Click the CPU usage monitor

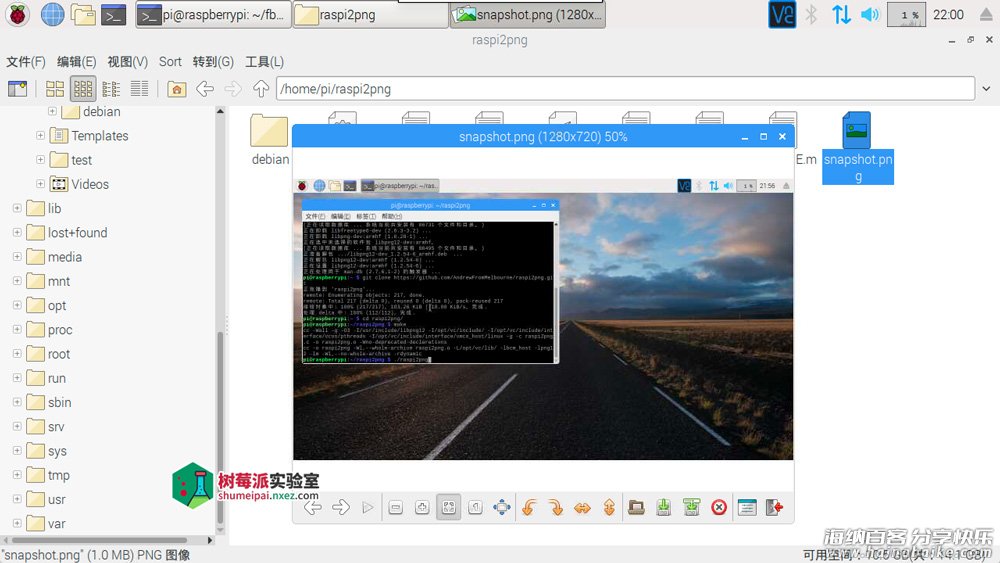click(906, 15)
